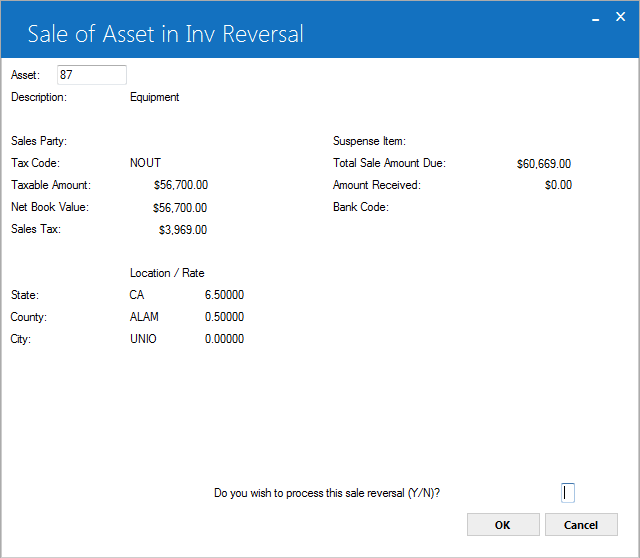Click the Location / Rate column heading

click(x=167, y=273)
